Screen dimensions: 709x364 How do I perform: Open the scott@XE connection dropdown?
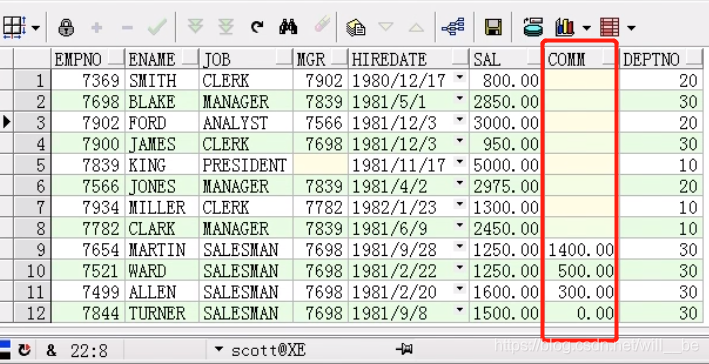coord(219,349)
